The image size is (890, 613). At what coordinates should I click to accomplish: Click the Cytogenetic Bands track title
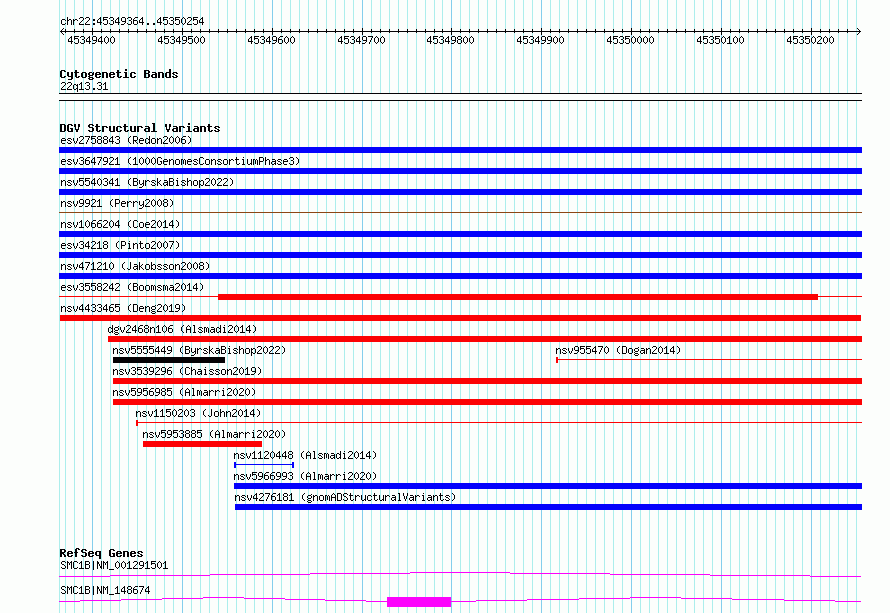[119, 74]
